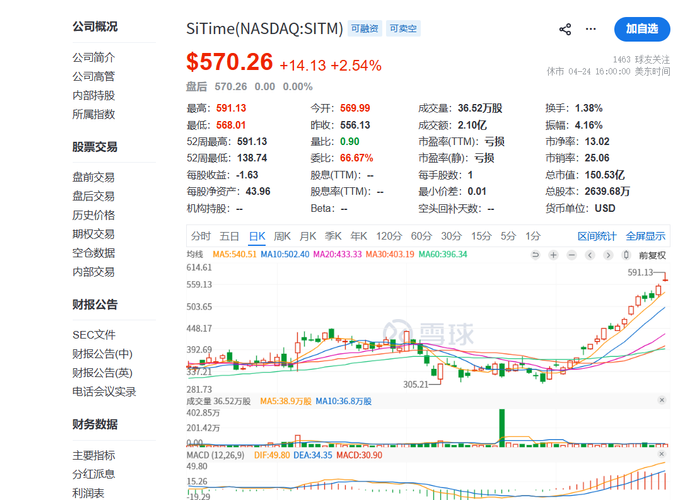
Task: Switch to the 分时 intraday tab
Action: pos(201,236)
